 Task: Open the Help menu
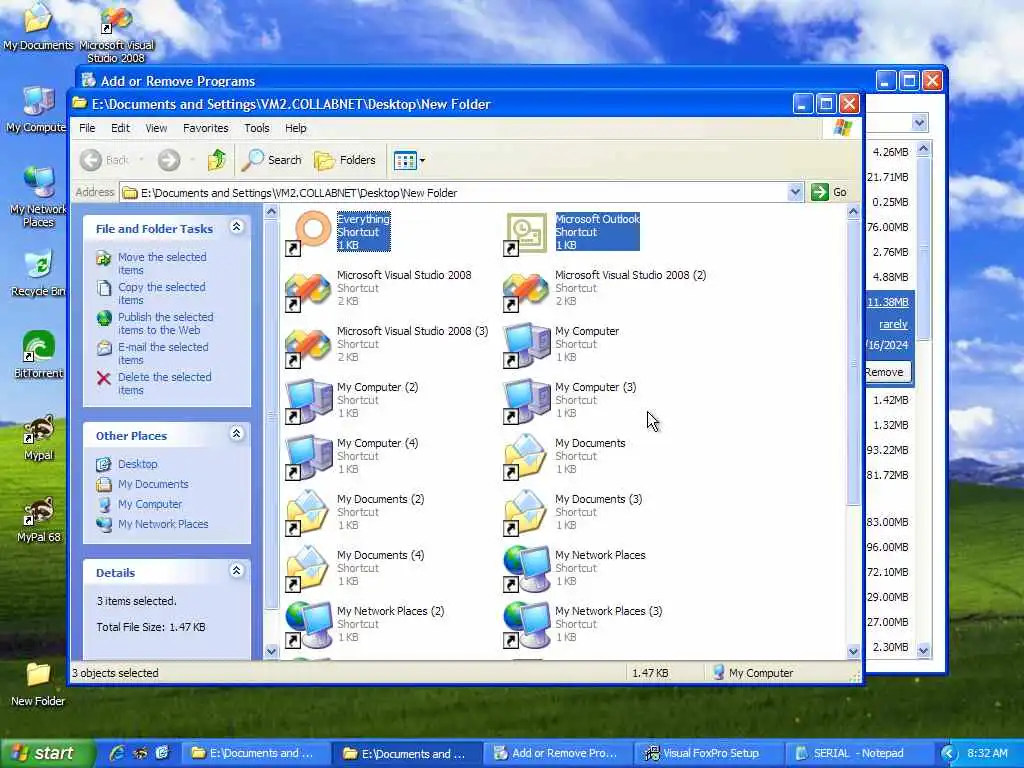pos(295,128)
